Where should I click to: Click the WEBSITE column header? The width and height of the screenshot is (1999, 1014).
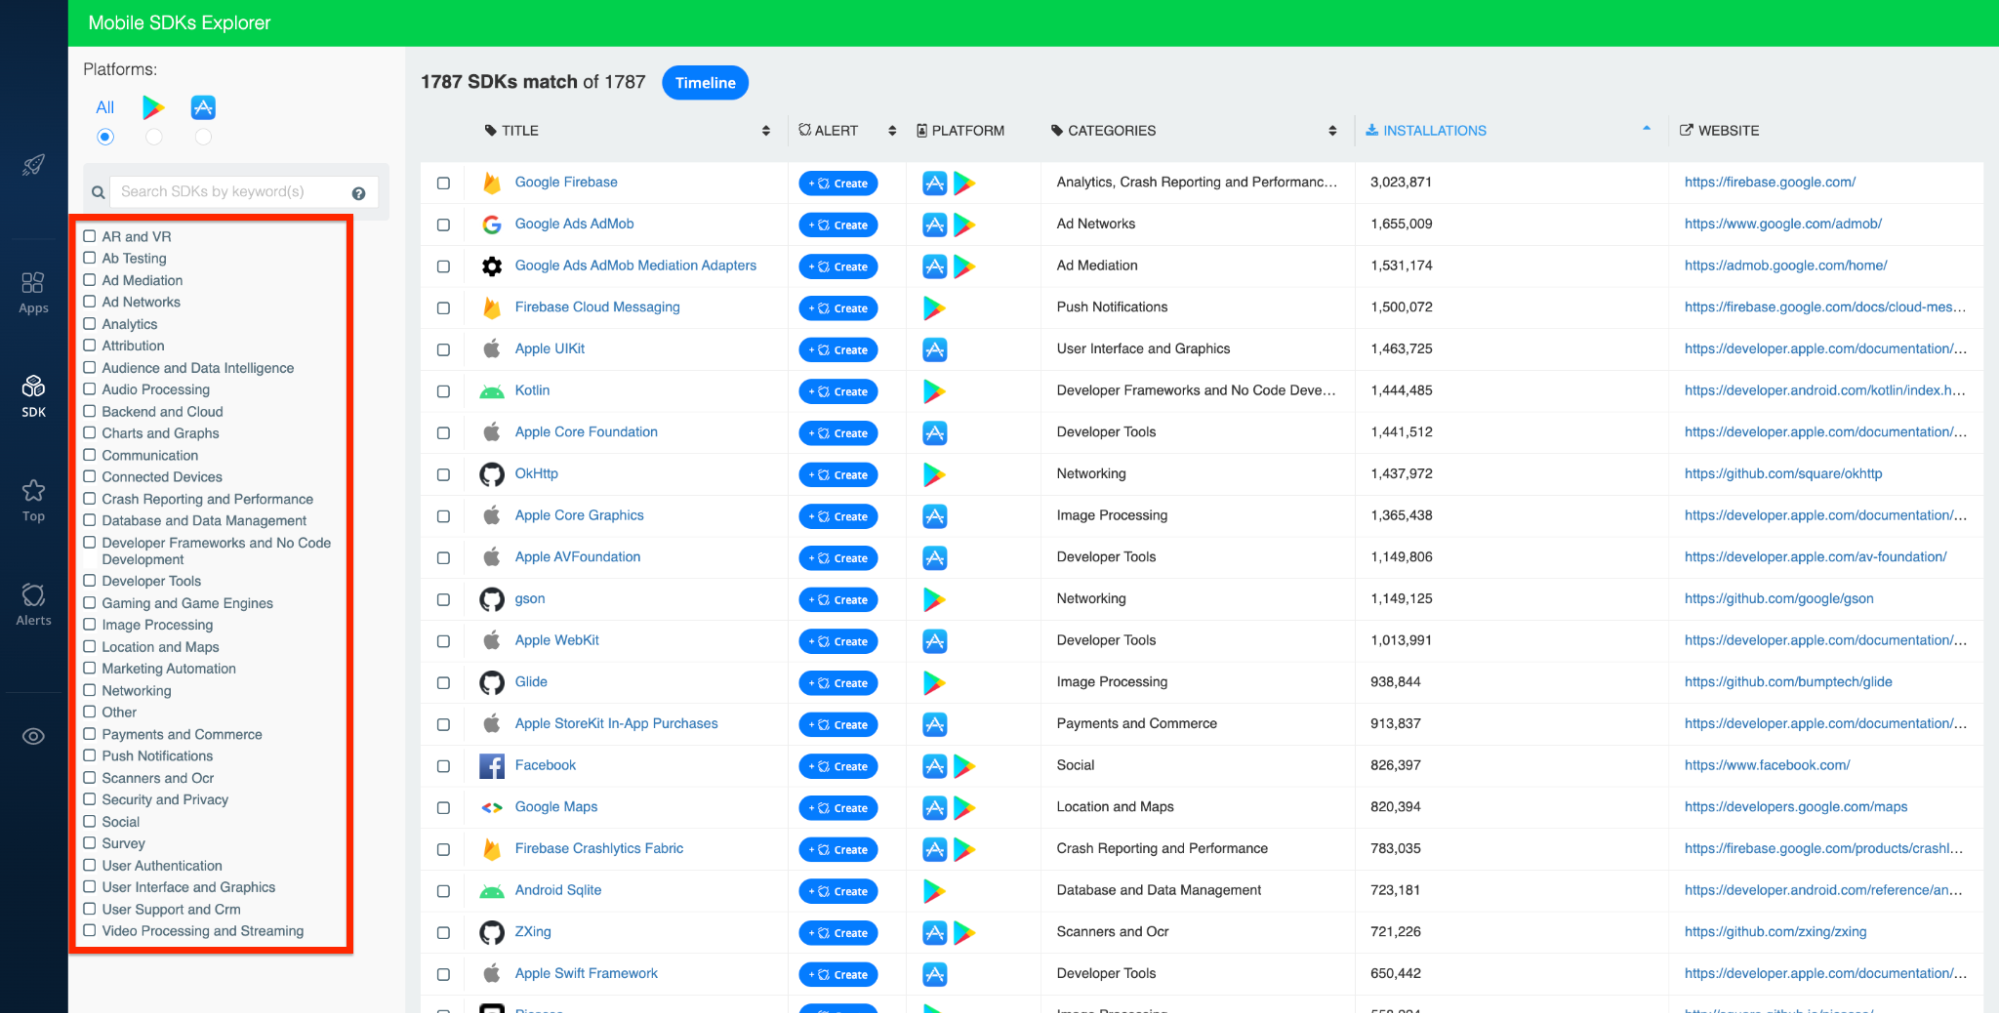pyautogui.click(x=1719, y=131)
